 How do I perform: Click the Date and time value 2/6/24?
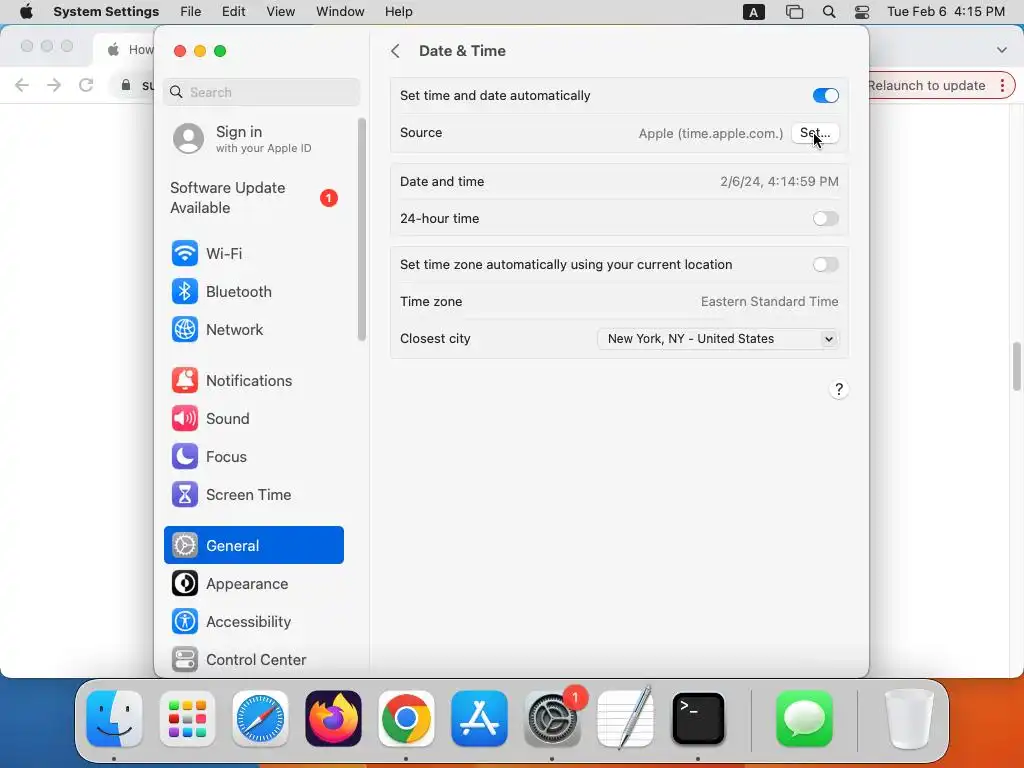click(779, 182)
